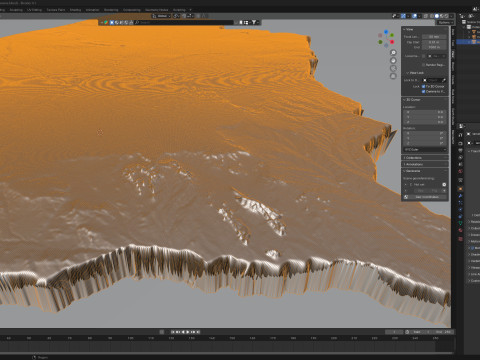480x360 pixels.
Task: Expand the Annotations panel
Action: (x=425, y=164)
